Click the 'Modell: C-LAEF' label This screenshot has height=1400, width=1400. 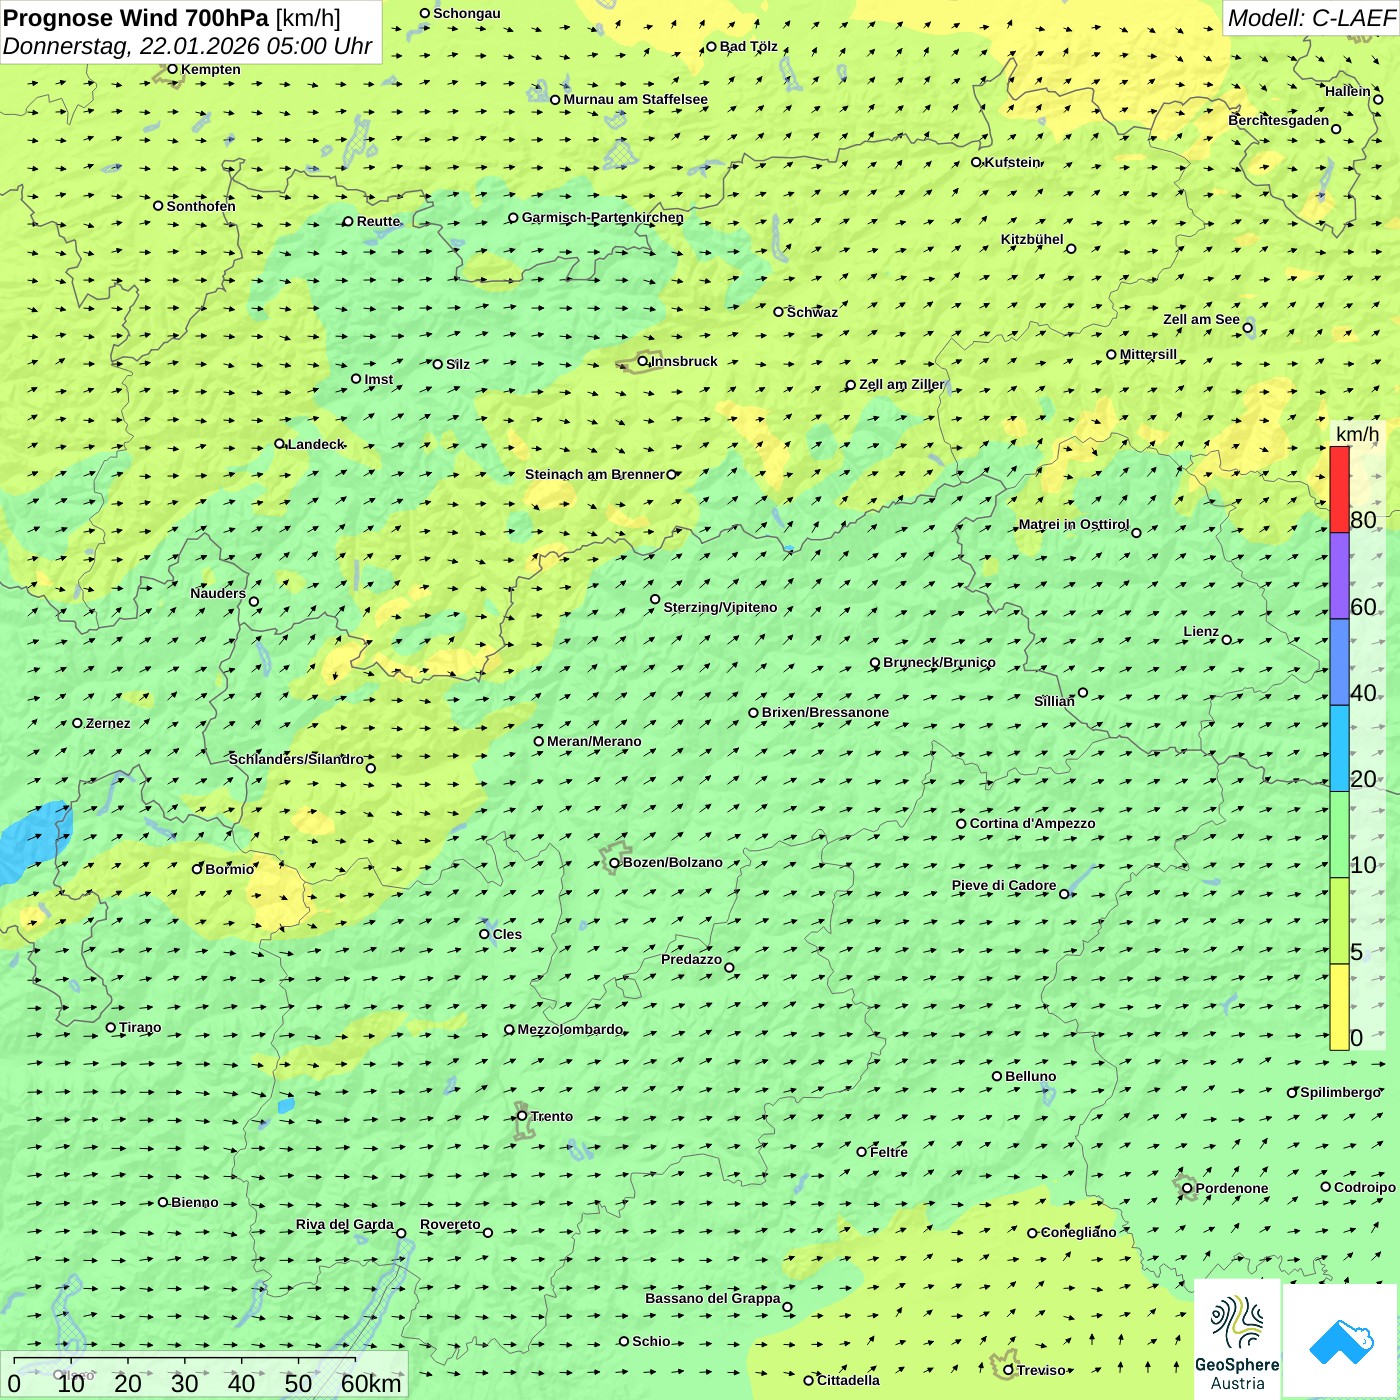click(x=1310, y=18)
